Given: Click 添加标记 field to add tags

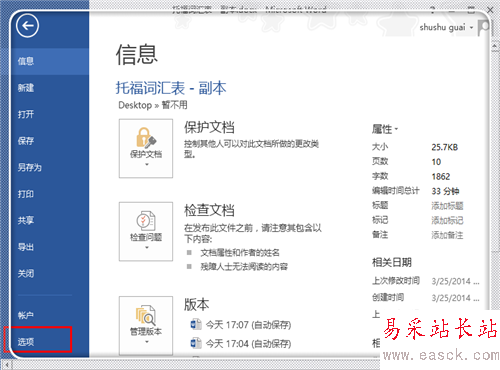Looking at the screenshot, I should point(447,221).
